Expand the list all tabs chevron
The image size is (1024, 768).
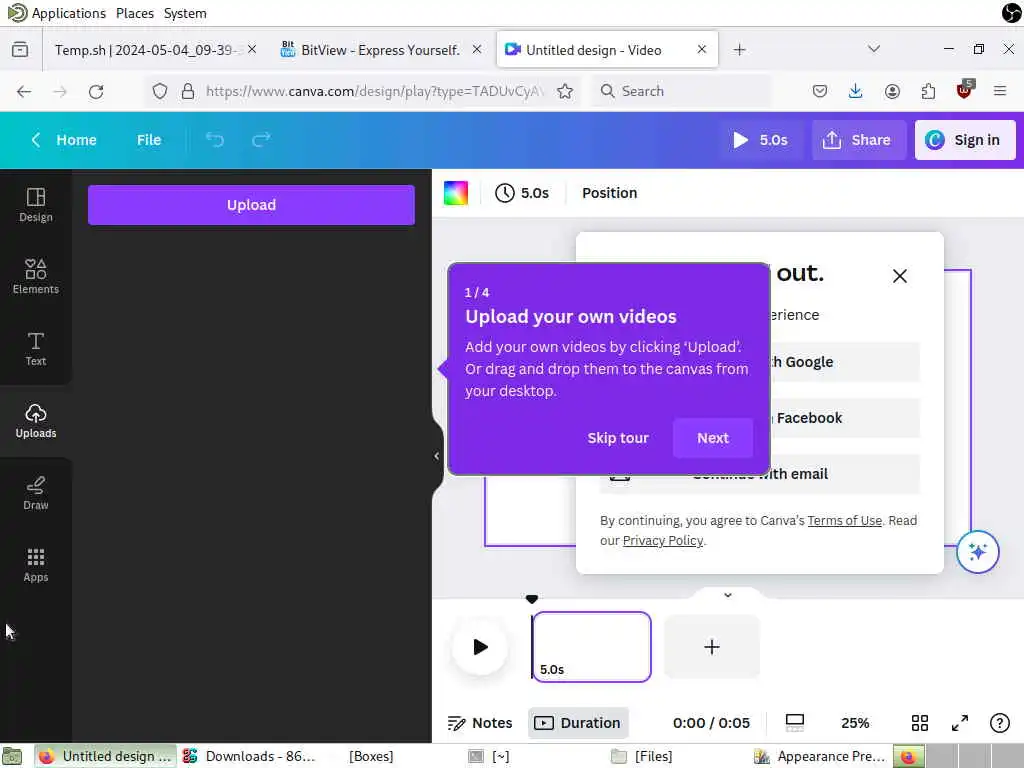point(874,49)
